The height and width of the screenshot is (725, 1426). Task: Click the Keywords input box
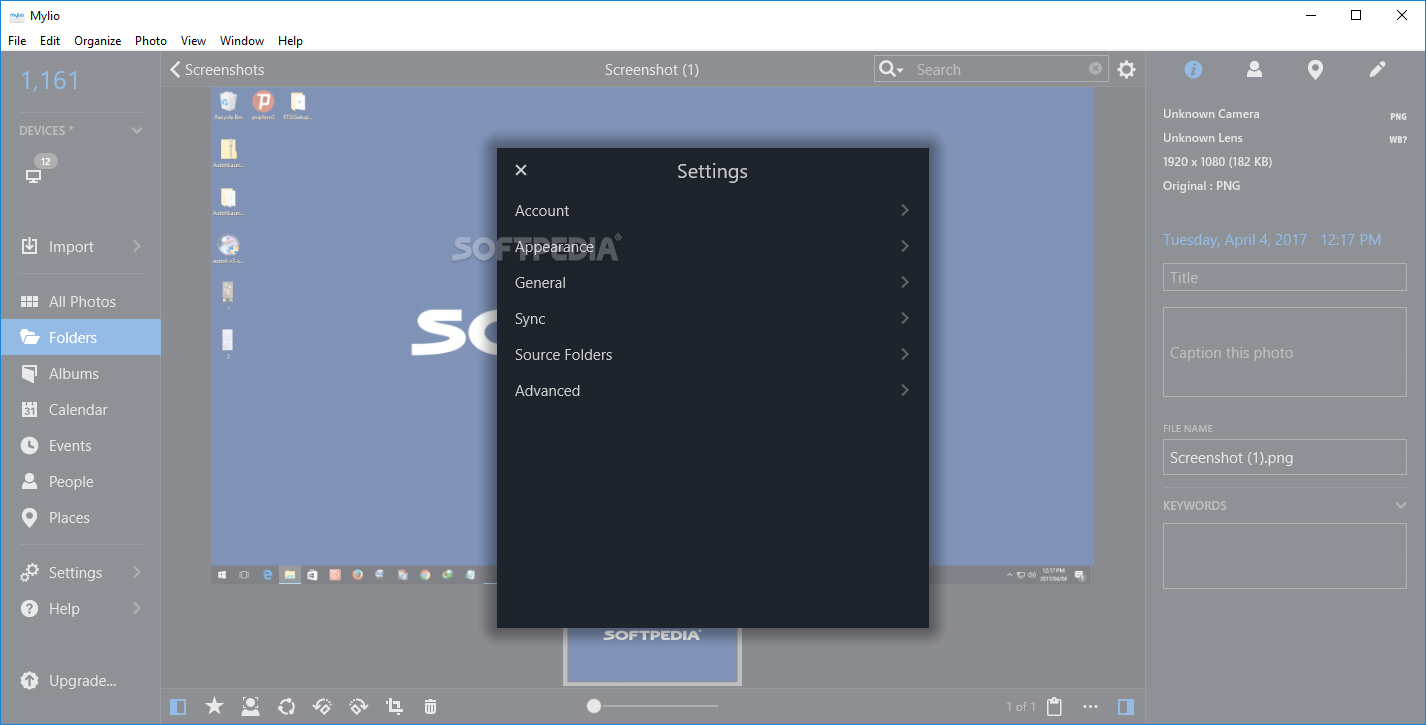pyautogui.click(x=1285, y=556)
